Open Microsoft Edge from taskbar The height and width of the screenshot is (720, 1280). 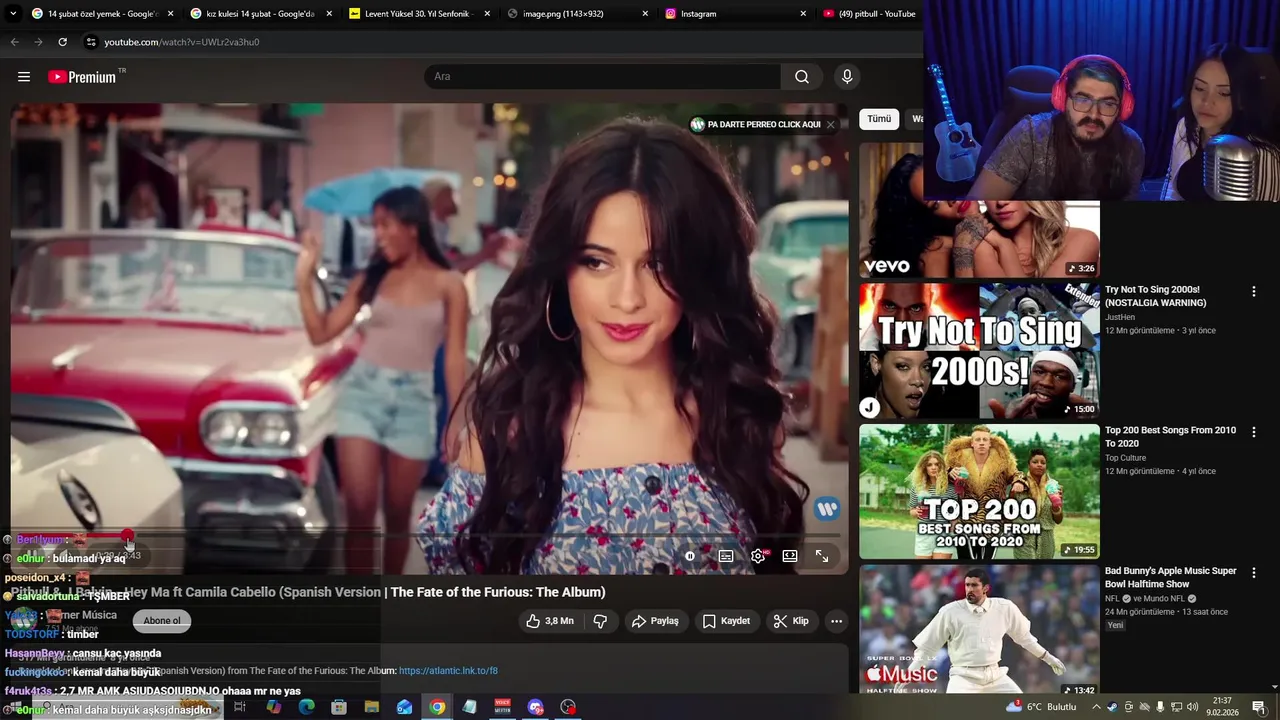click(306, 707)
